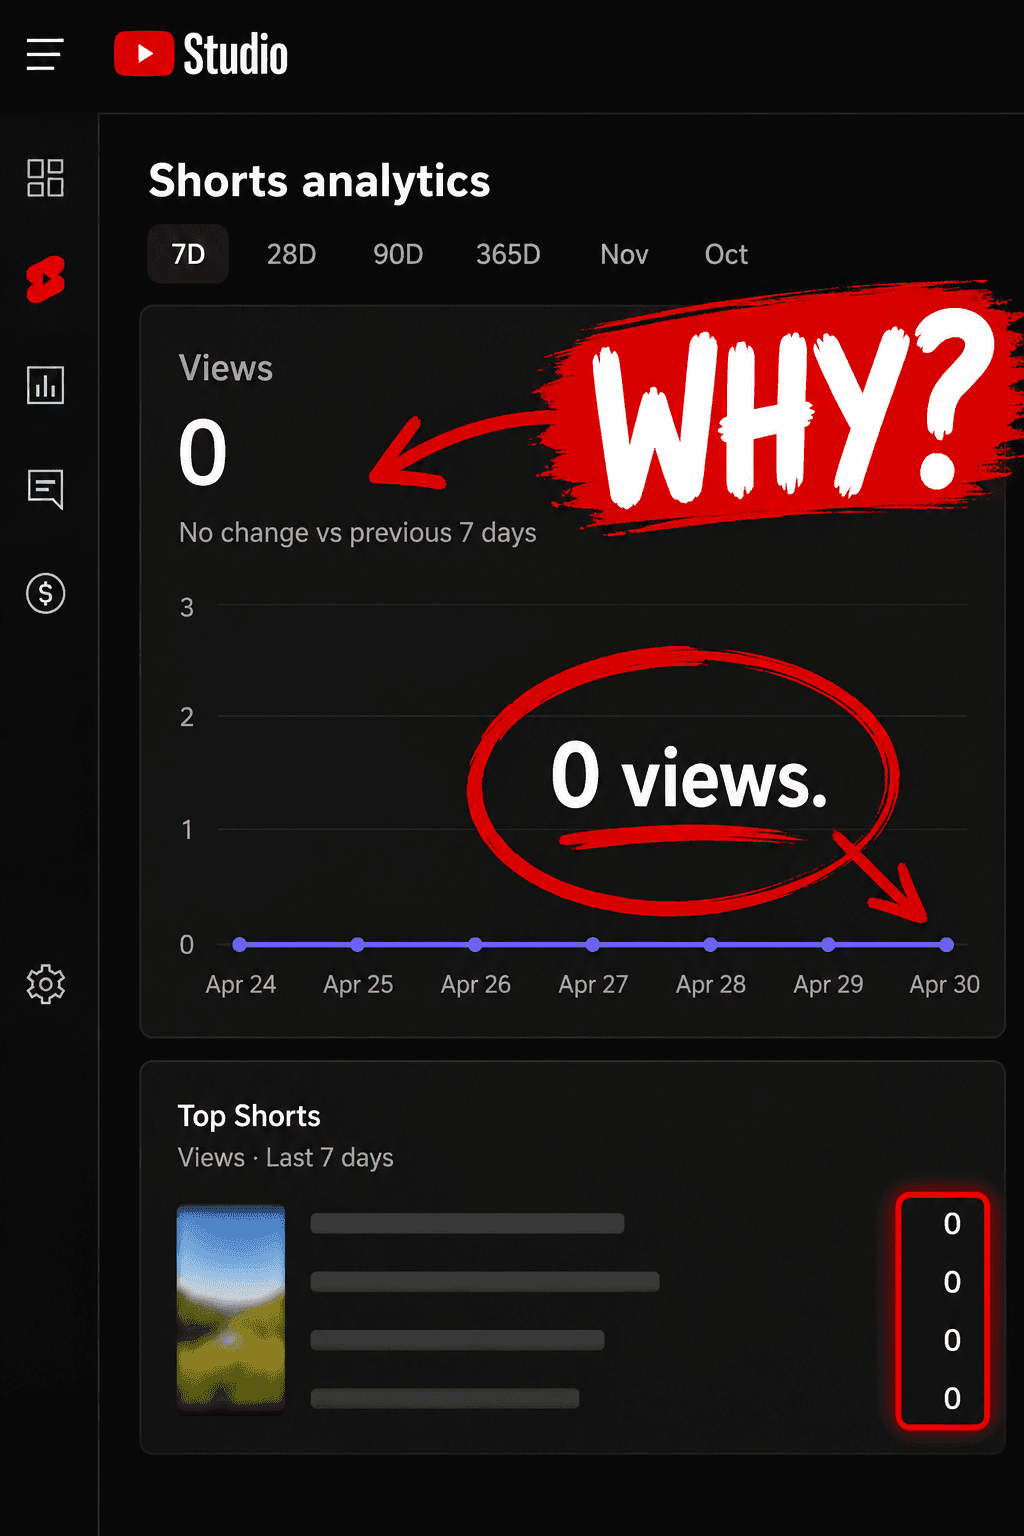
Task: Switch to the 365D time range
Action: click(508, 254)
